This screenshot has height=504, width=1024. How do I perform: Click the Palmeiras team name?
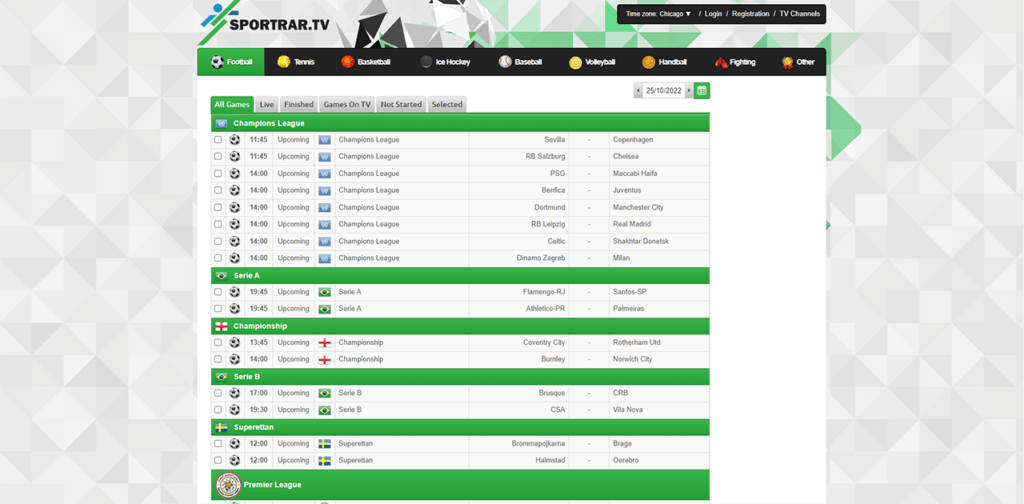628,309
